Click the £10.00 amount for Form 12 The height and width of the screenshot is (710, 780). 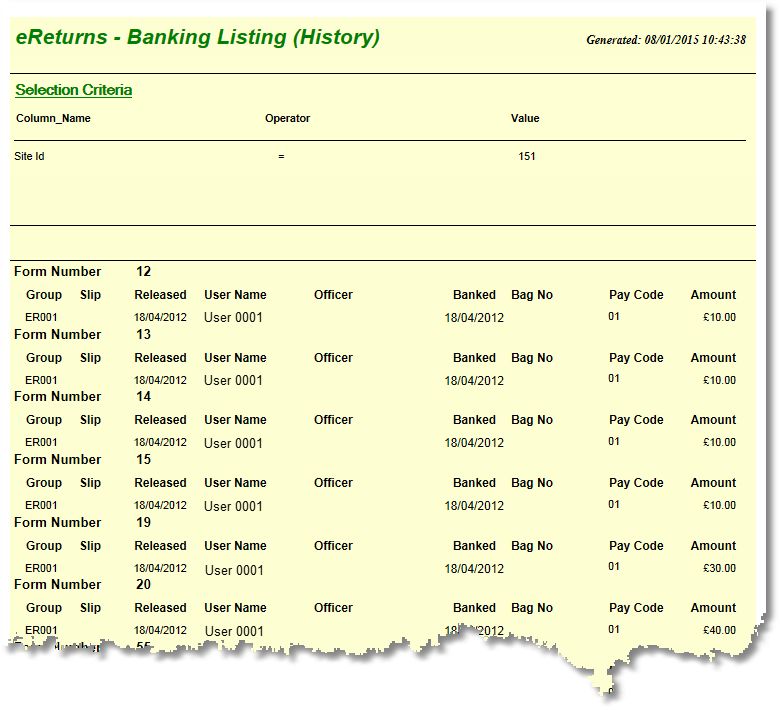[x=719, y=317]
